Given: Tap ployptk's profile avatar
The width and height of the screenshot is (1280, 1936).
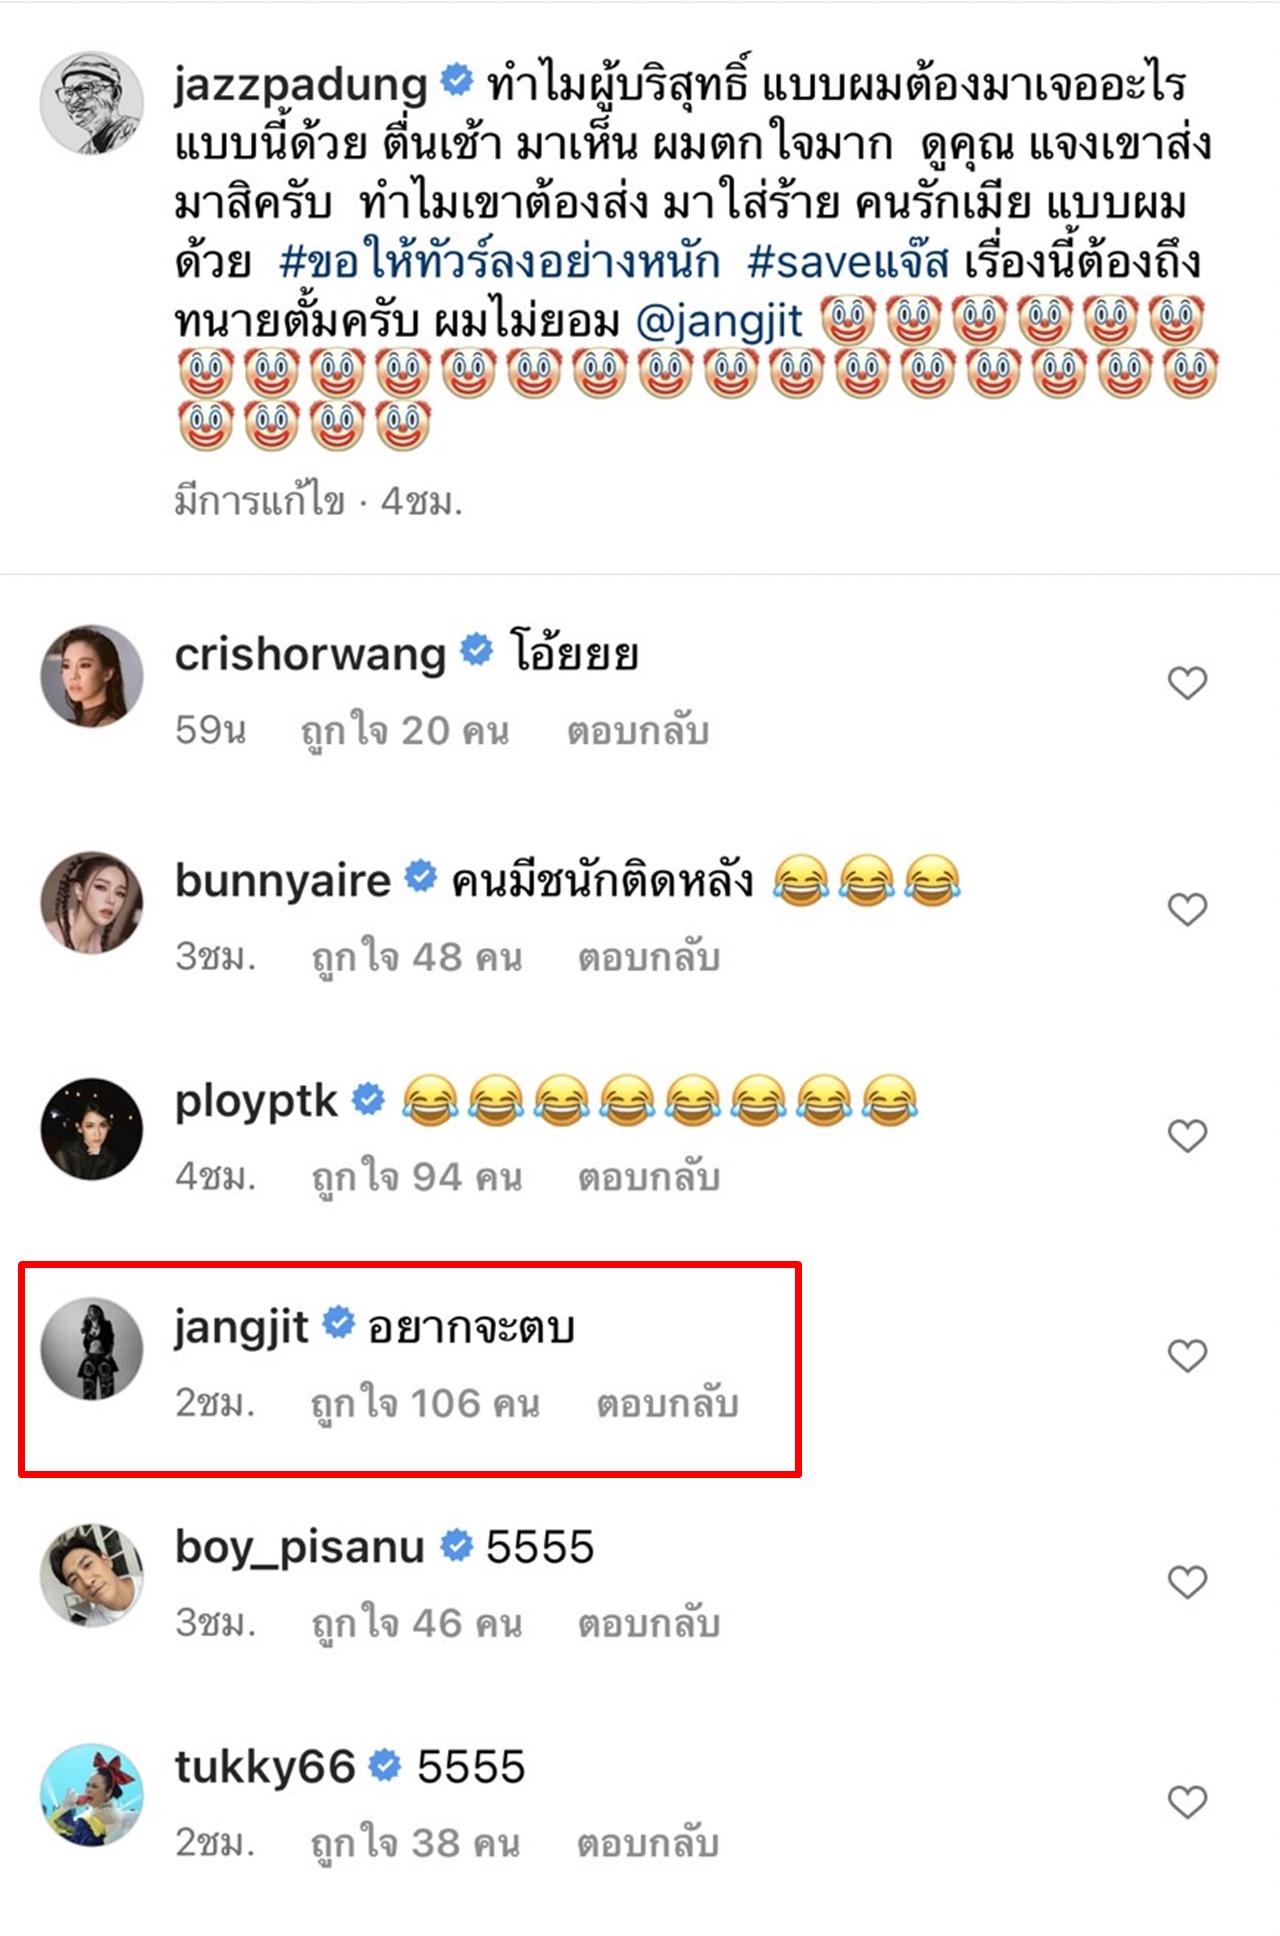Looking at the screenshot, I should (91, 1128).
